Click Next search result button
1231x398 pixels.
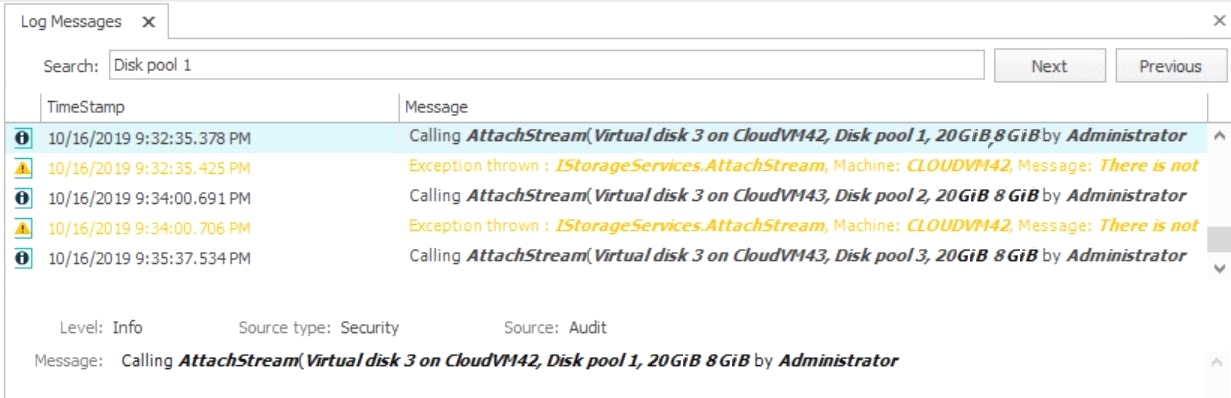point(1049,66)
